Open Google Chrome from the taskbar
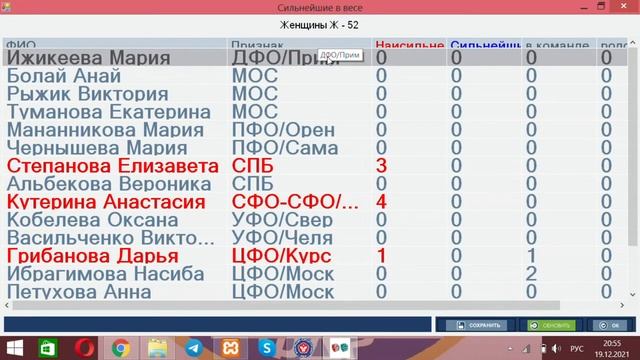The height and width of the screenshot is (360, 640). click(121, 348)
